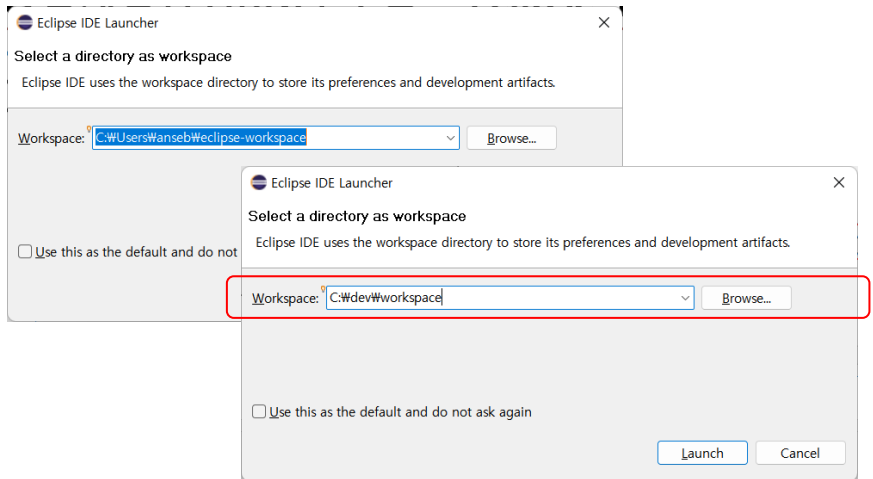
Task: Enable 'Use this as the default' in the front launcher
Action: pos(259,412)
